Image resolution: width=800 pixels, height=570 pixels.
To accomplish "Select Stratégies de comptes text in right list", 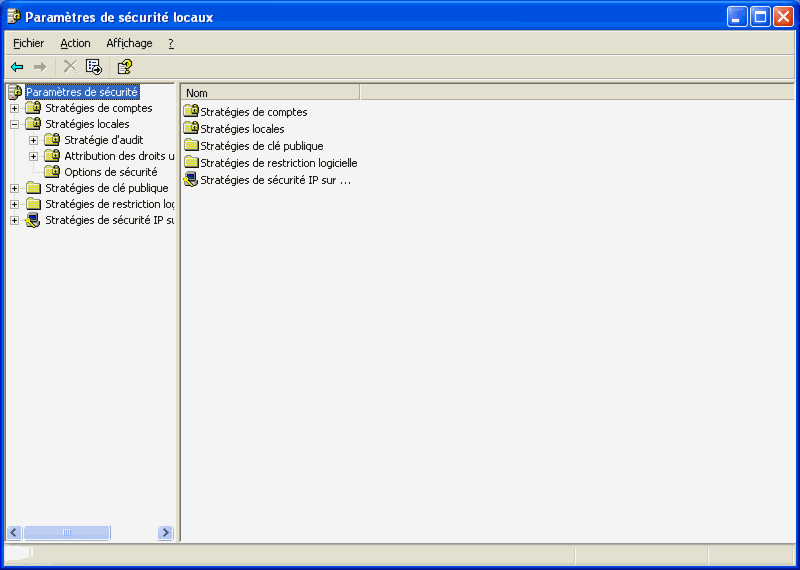I will tap(254, 112).
